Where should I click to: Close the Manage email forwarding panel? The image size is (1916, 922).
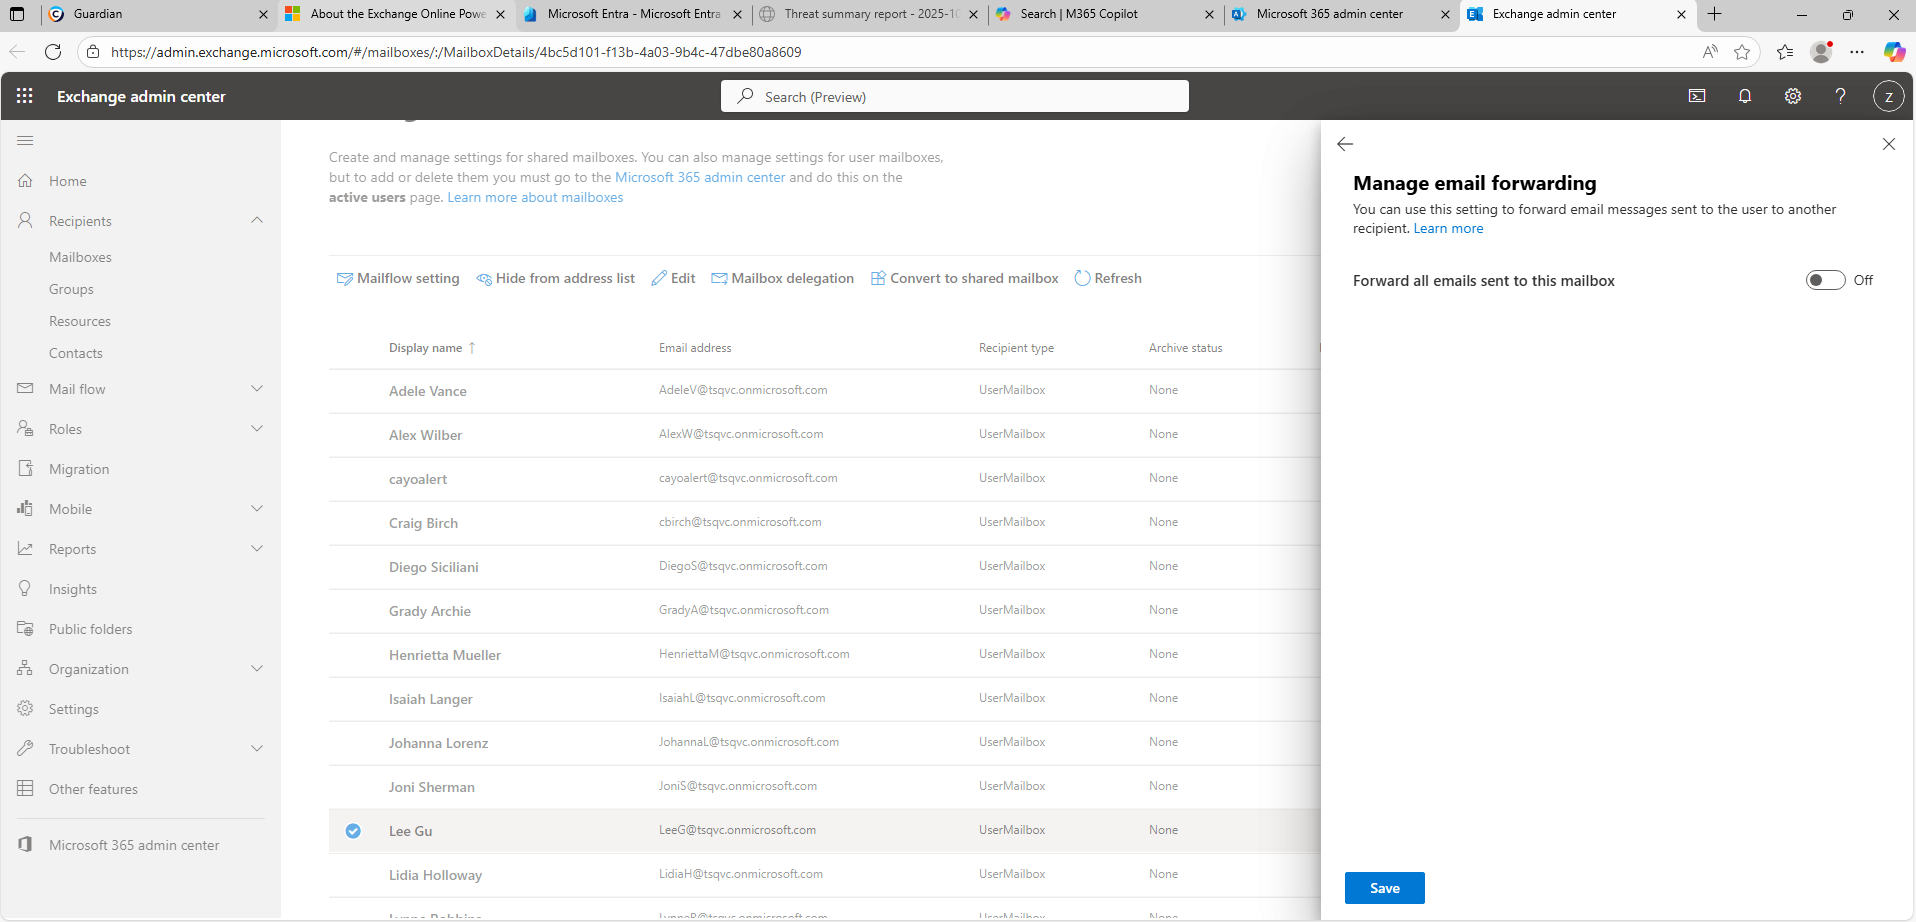click(1888, 144)
